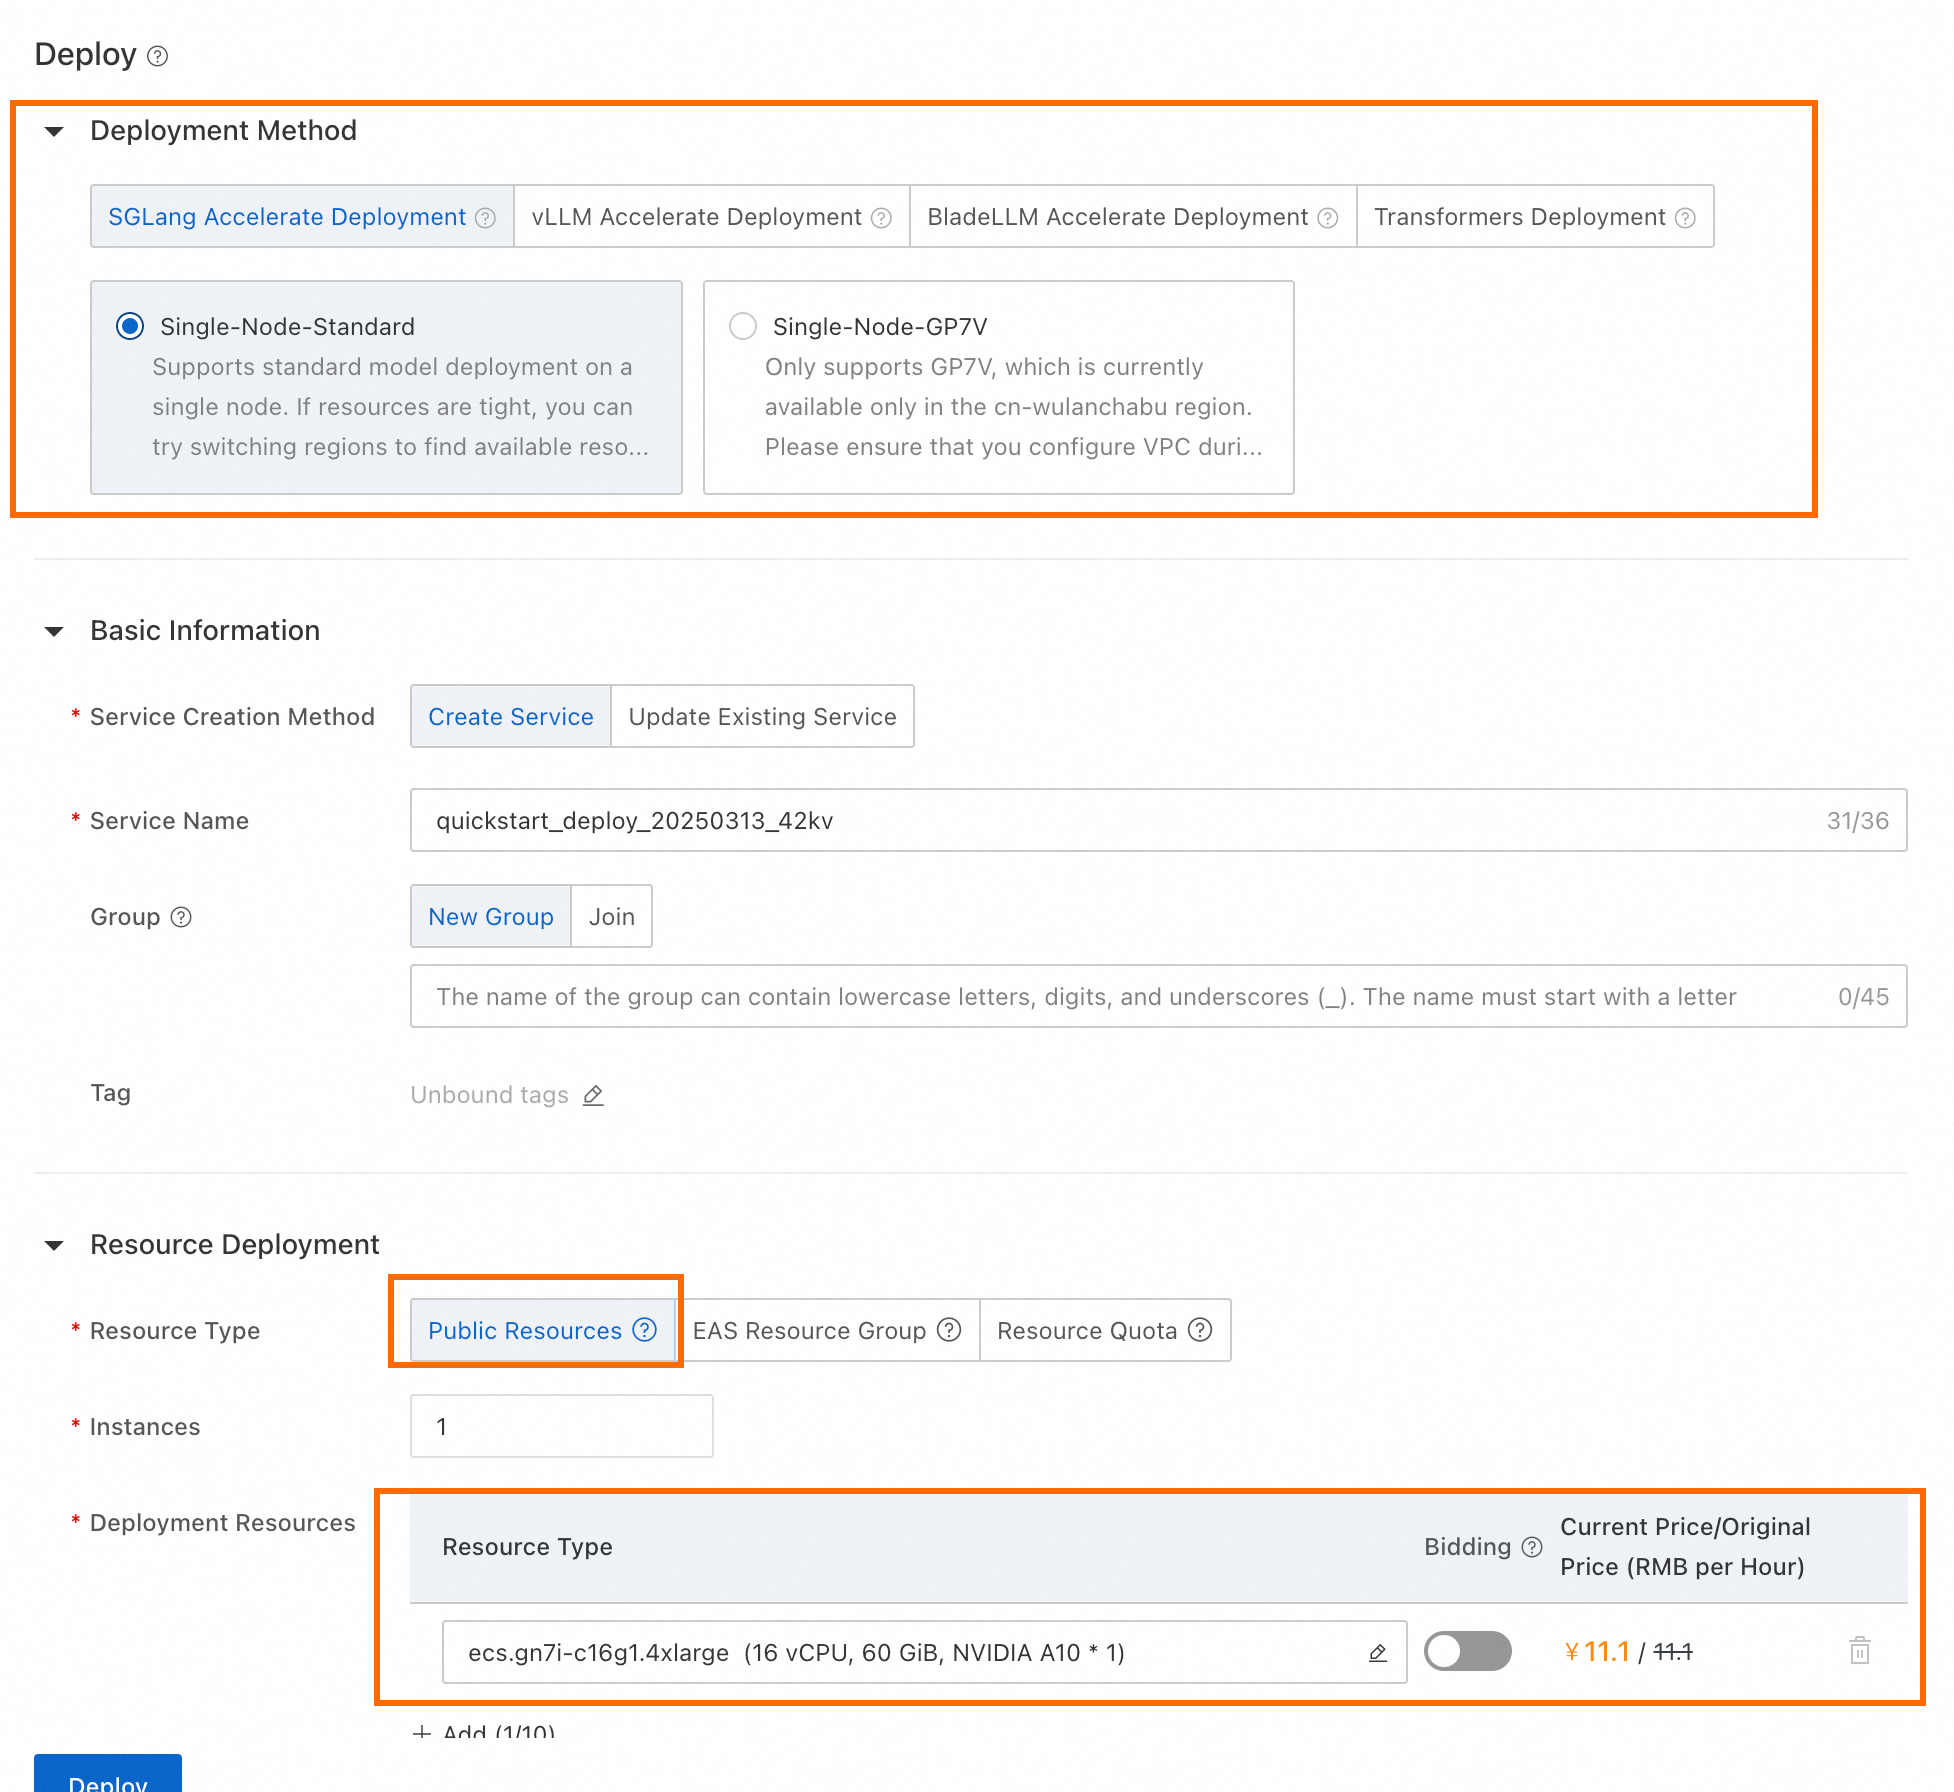
Task: Click help icon beside Bidding column header
Action: pyautogui.click(x=1531, y=1547)
